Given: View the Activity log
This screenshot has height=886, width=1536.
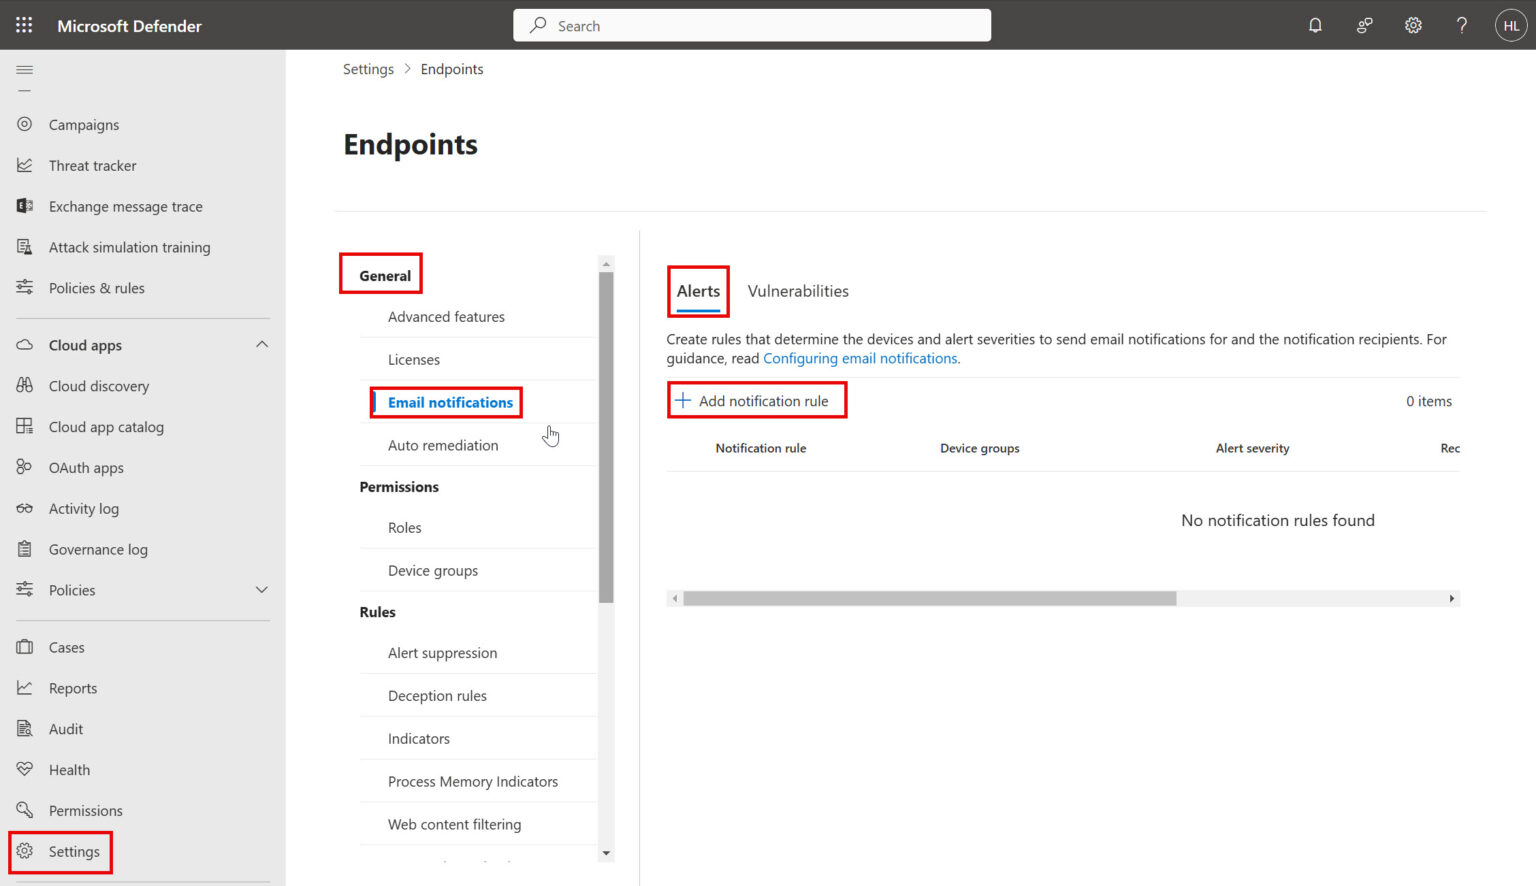Looking at the screenshot, I should 84,508.
